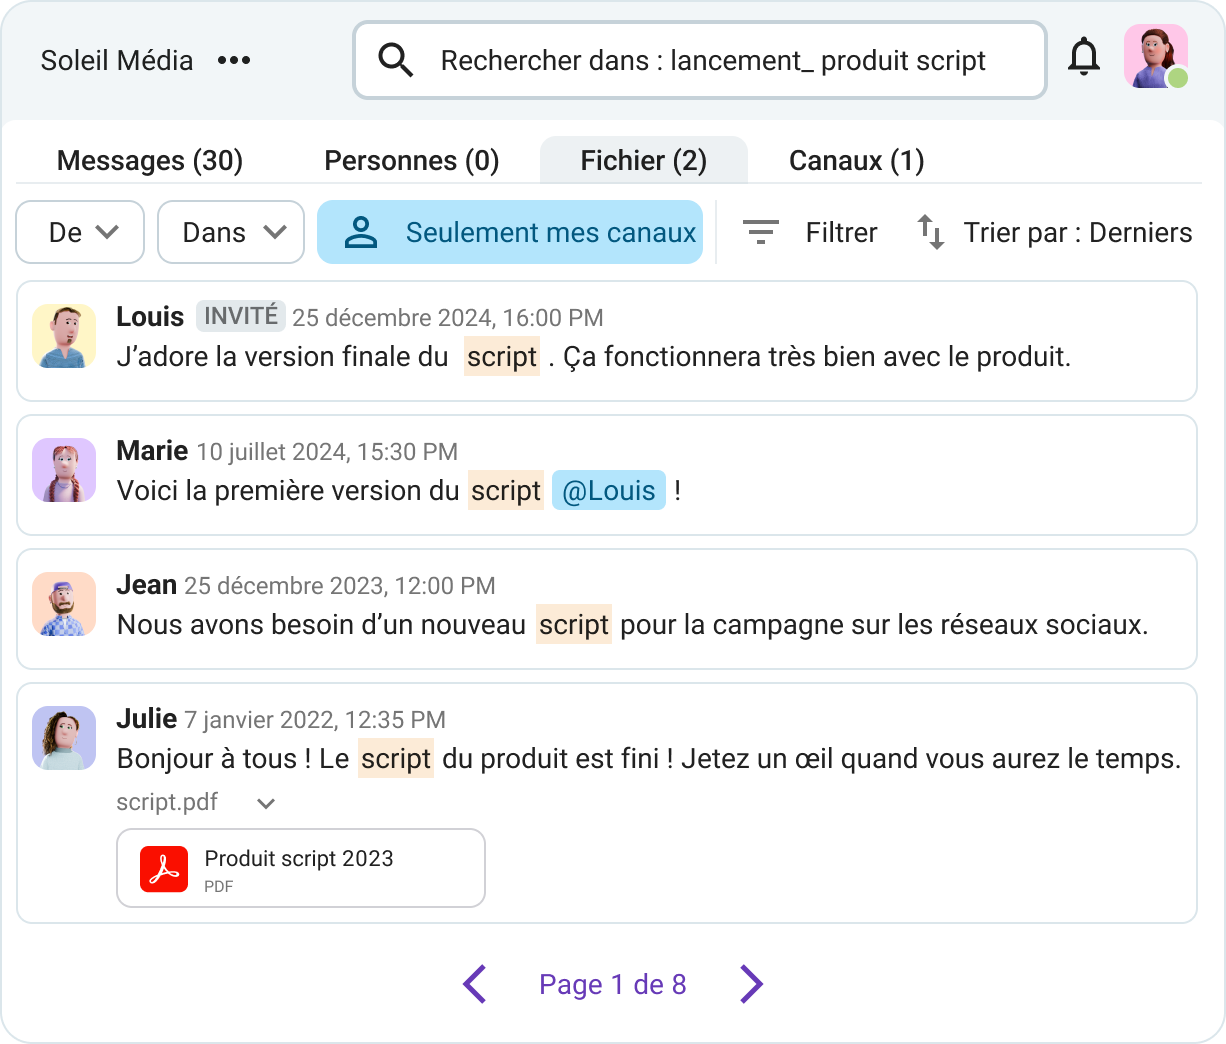
Task: Go to the next results page
Action: pyautogui.click(x=750, y=984)
